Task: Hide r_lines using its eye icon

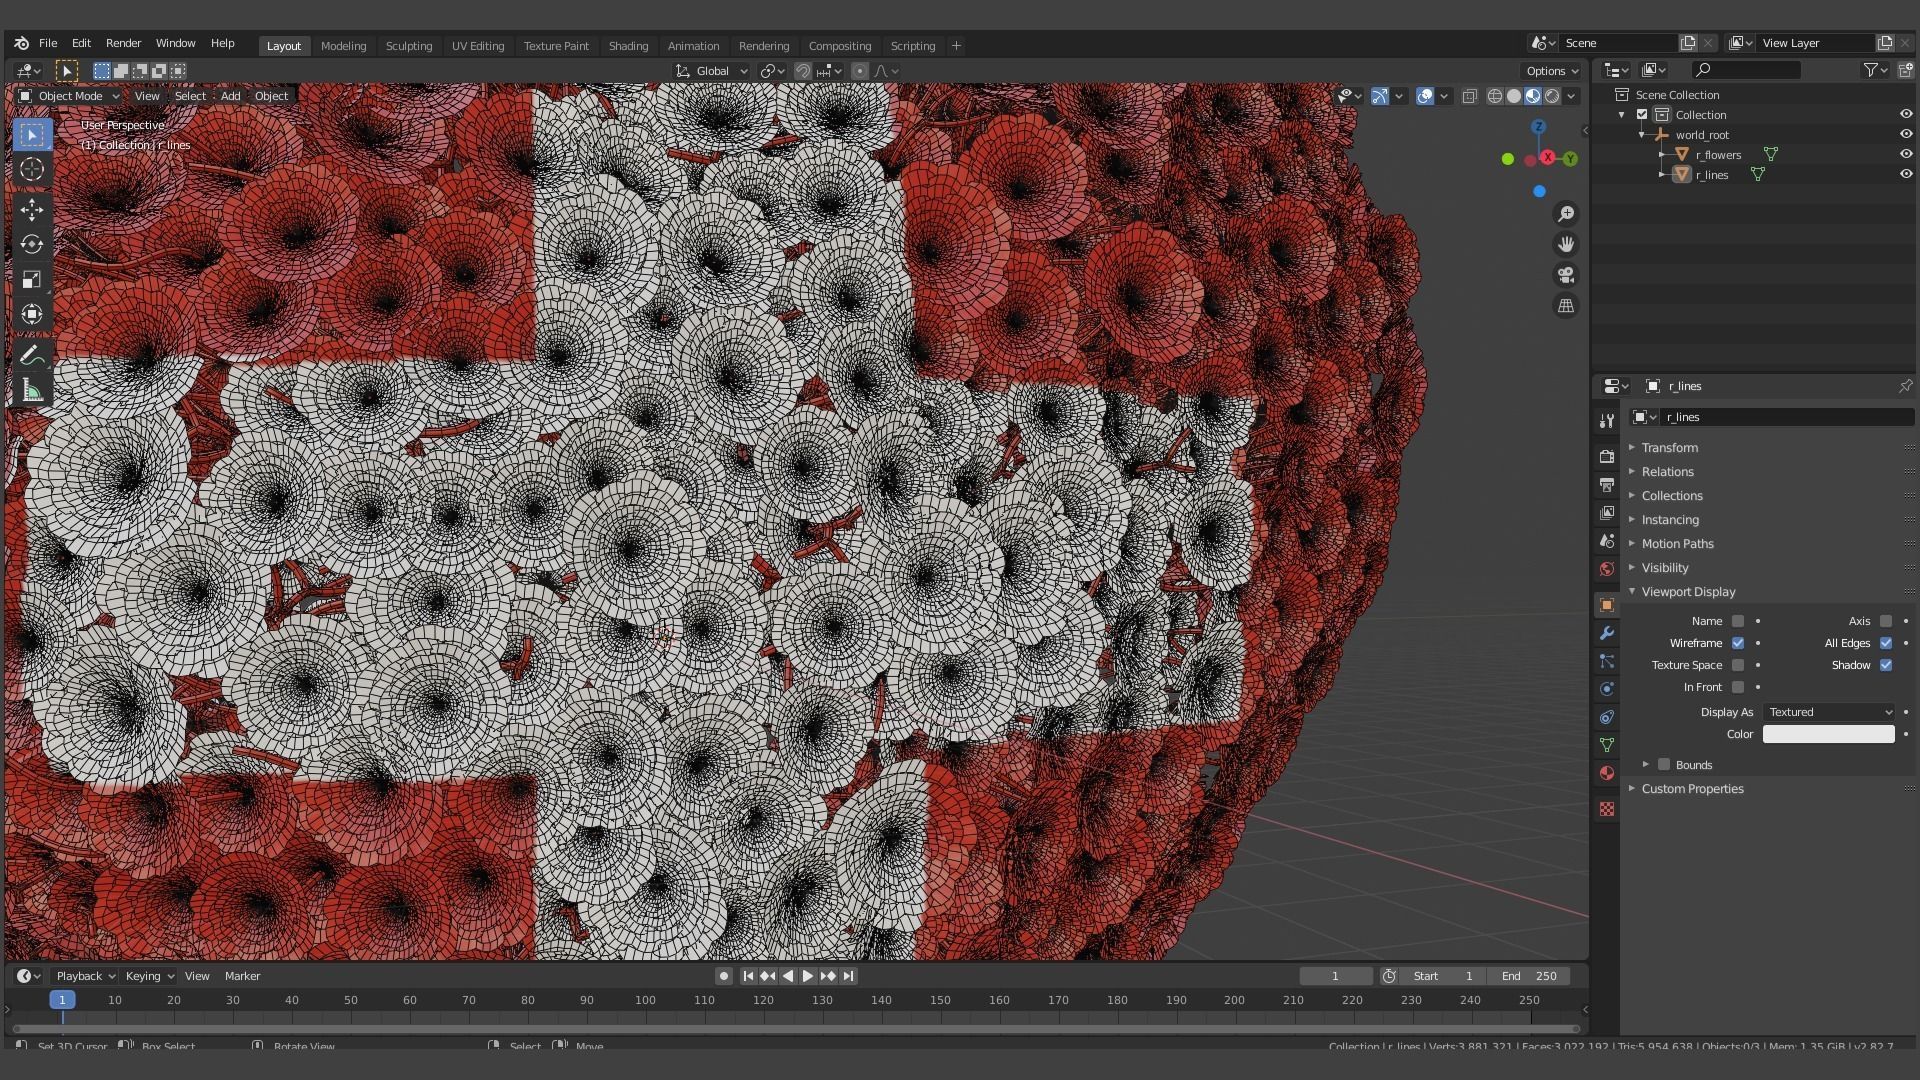Action: point(1906,174)
